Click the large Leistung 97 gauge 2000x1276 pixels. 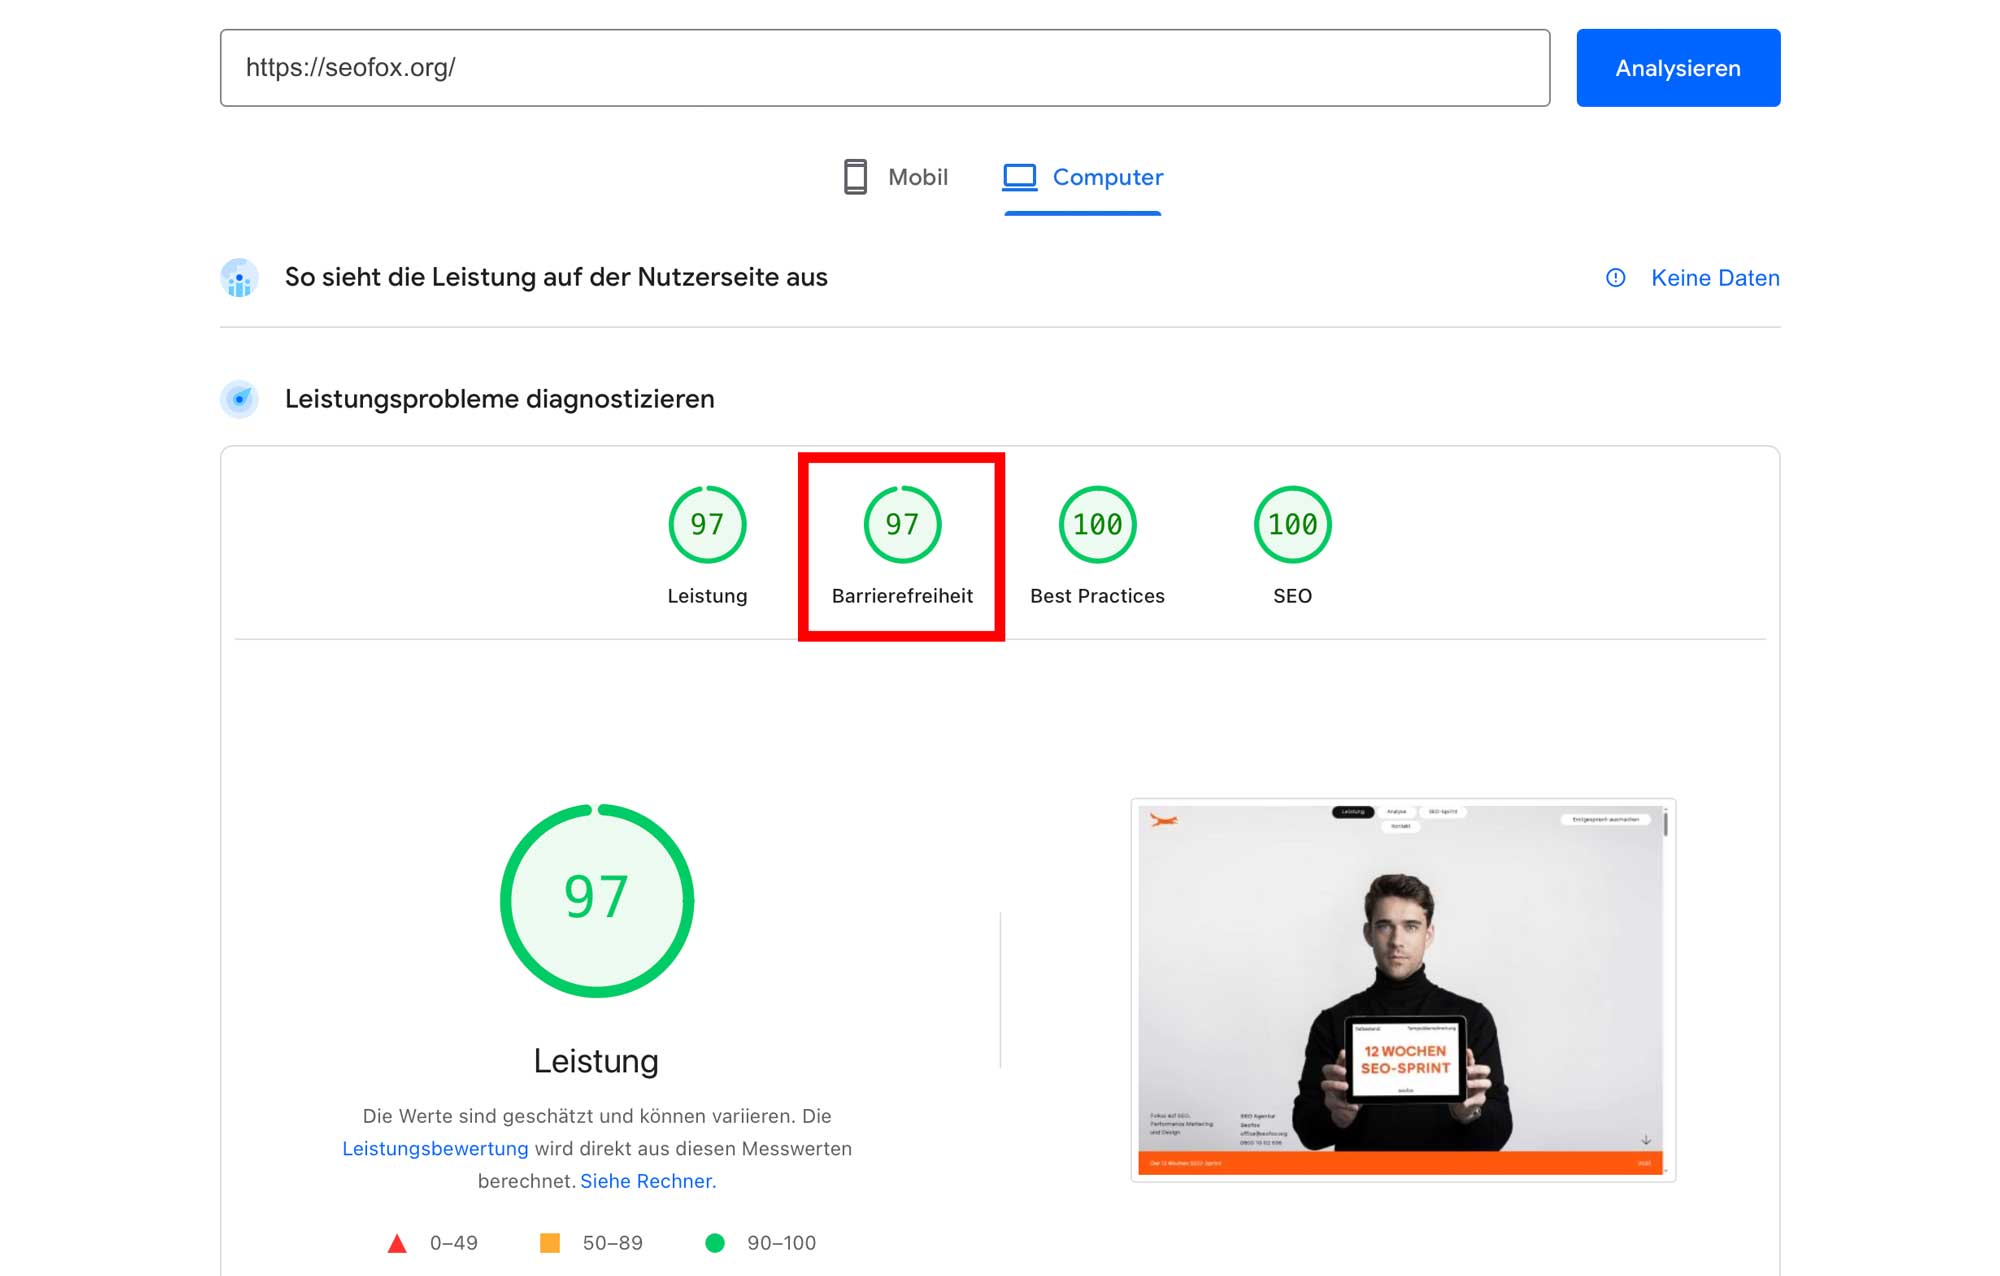click(x=597, y=900)
